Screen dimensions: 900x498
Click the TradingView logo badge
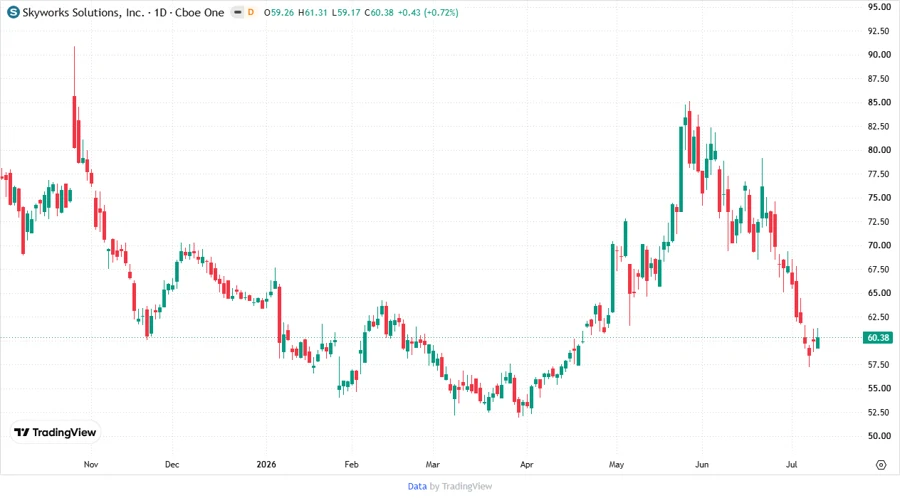[x=55, y=432]
